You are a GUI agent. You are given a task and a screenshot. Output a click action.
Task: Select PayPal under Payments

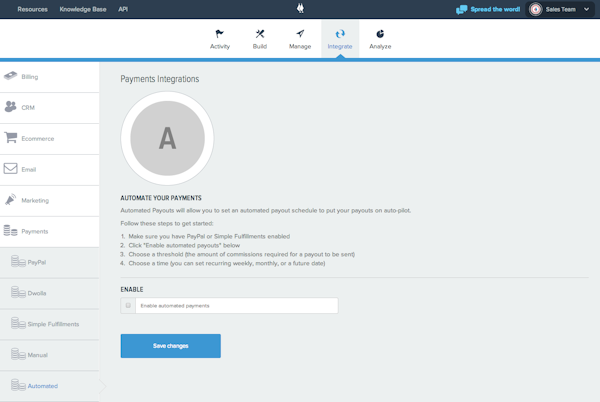coord(37,262)
